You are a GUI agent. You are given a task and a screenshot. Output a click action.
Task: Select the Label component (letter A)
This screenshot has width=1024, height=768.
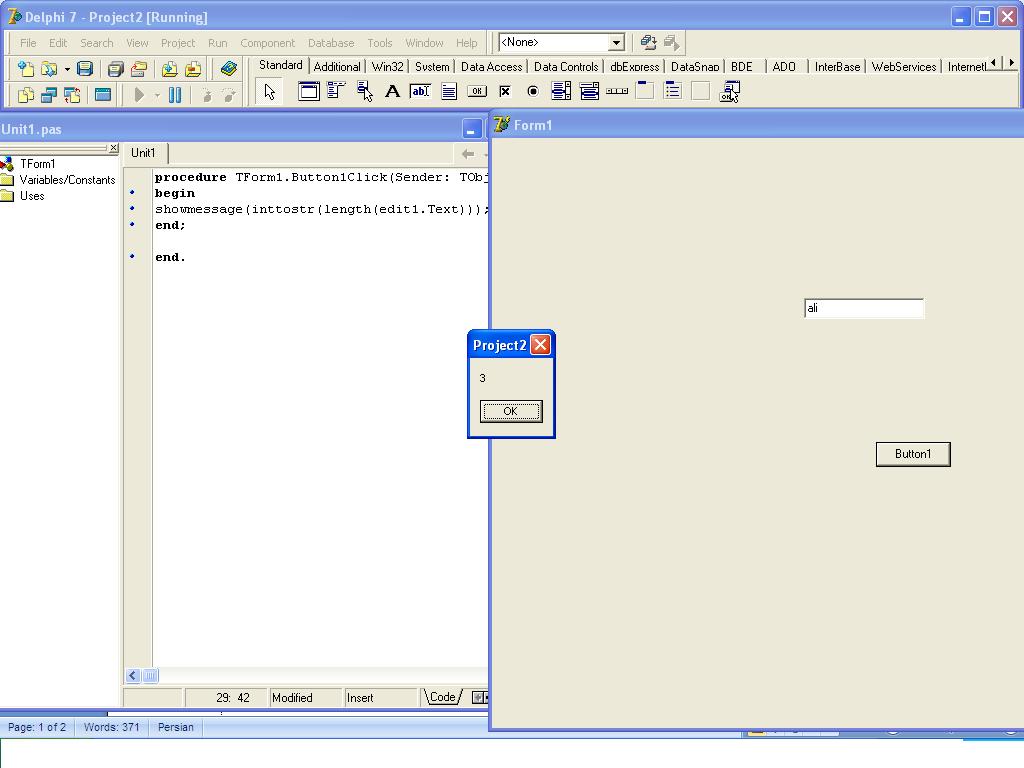tap(392, 91)
